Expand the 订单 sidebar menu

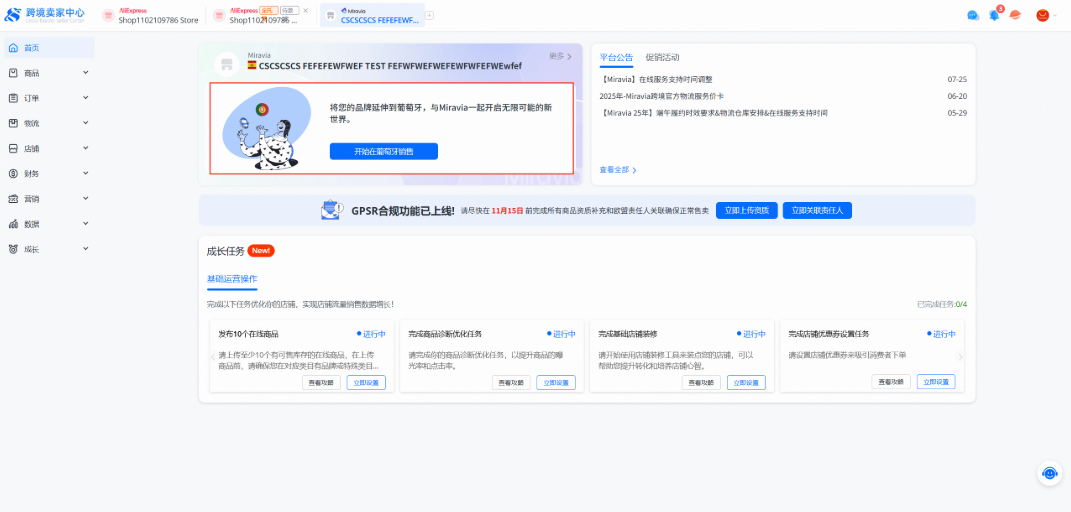[x=48, y=98]
